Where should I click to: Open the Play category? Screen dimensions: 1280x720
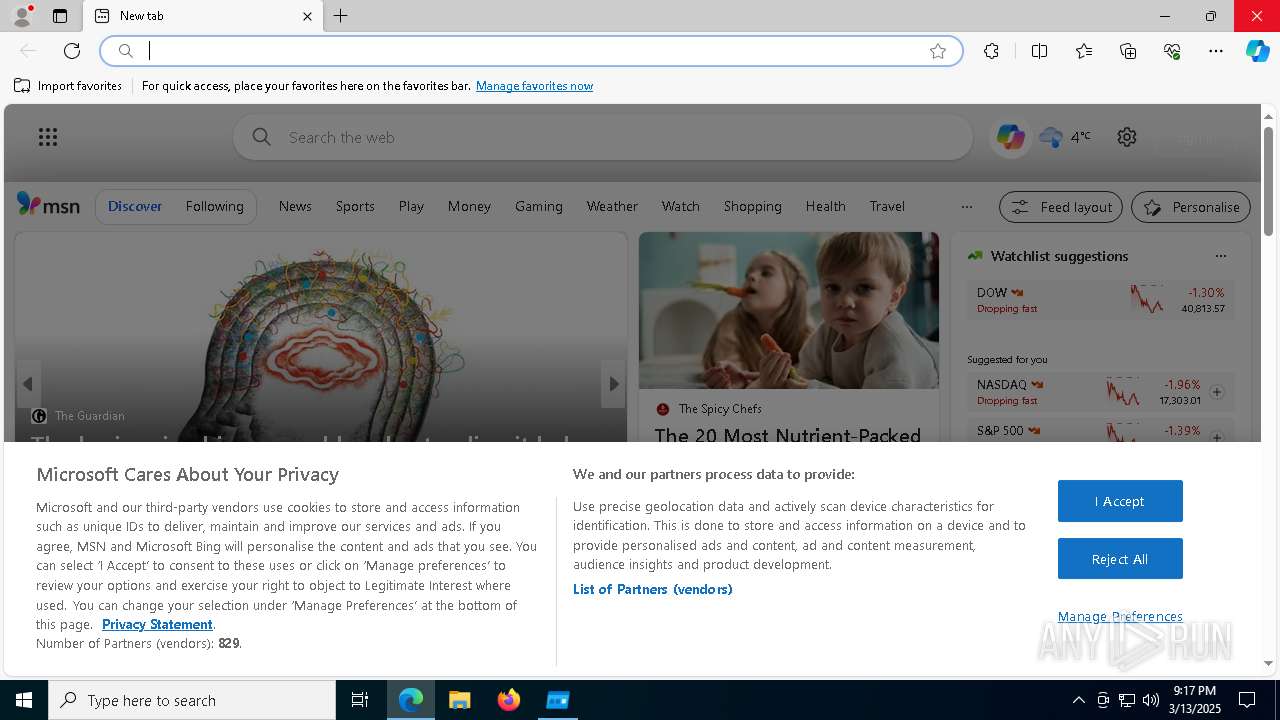pos(411,206)
